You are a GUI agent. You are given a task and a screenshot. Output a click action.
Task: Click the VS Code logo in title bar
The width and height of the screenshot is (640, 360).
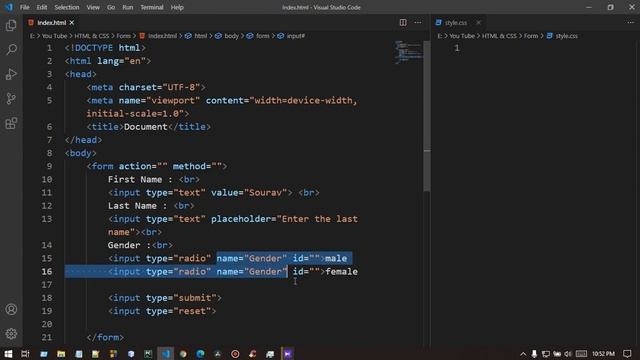[9, 7]
